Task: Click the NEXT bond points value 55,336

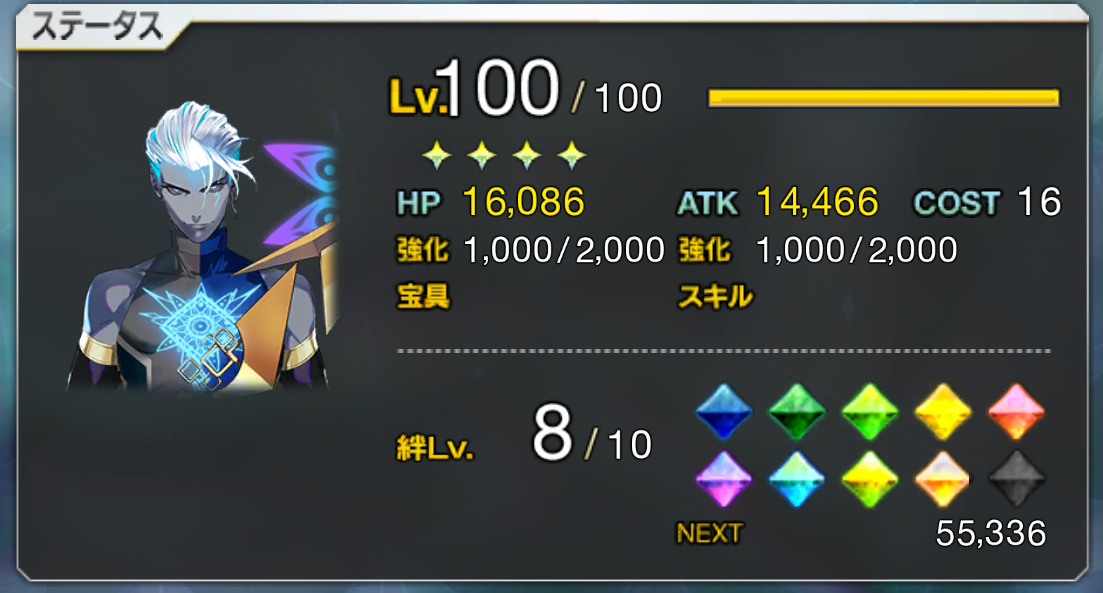Action: tap(990, 533)
